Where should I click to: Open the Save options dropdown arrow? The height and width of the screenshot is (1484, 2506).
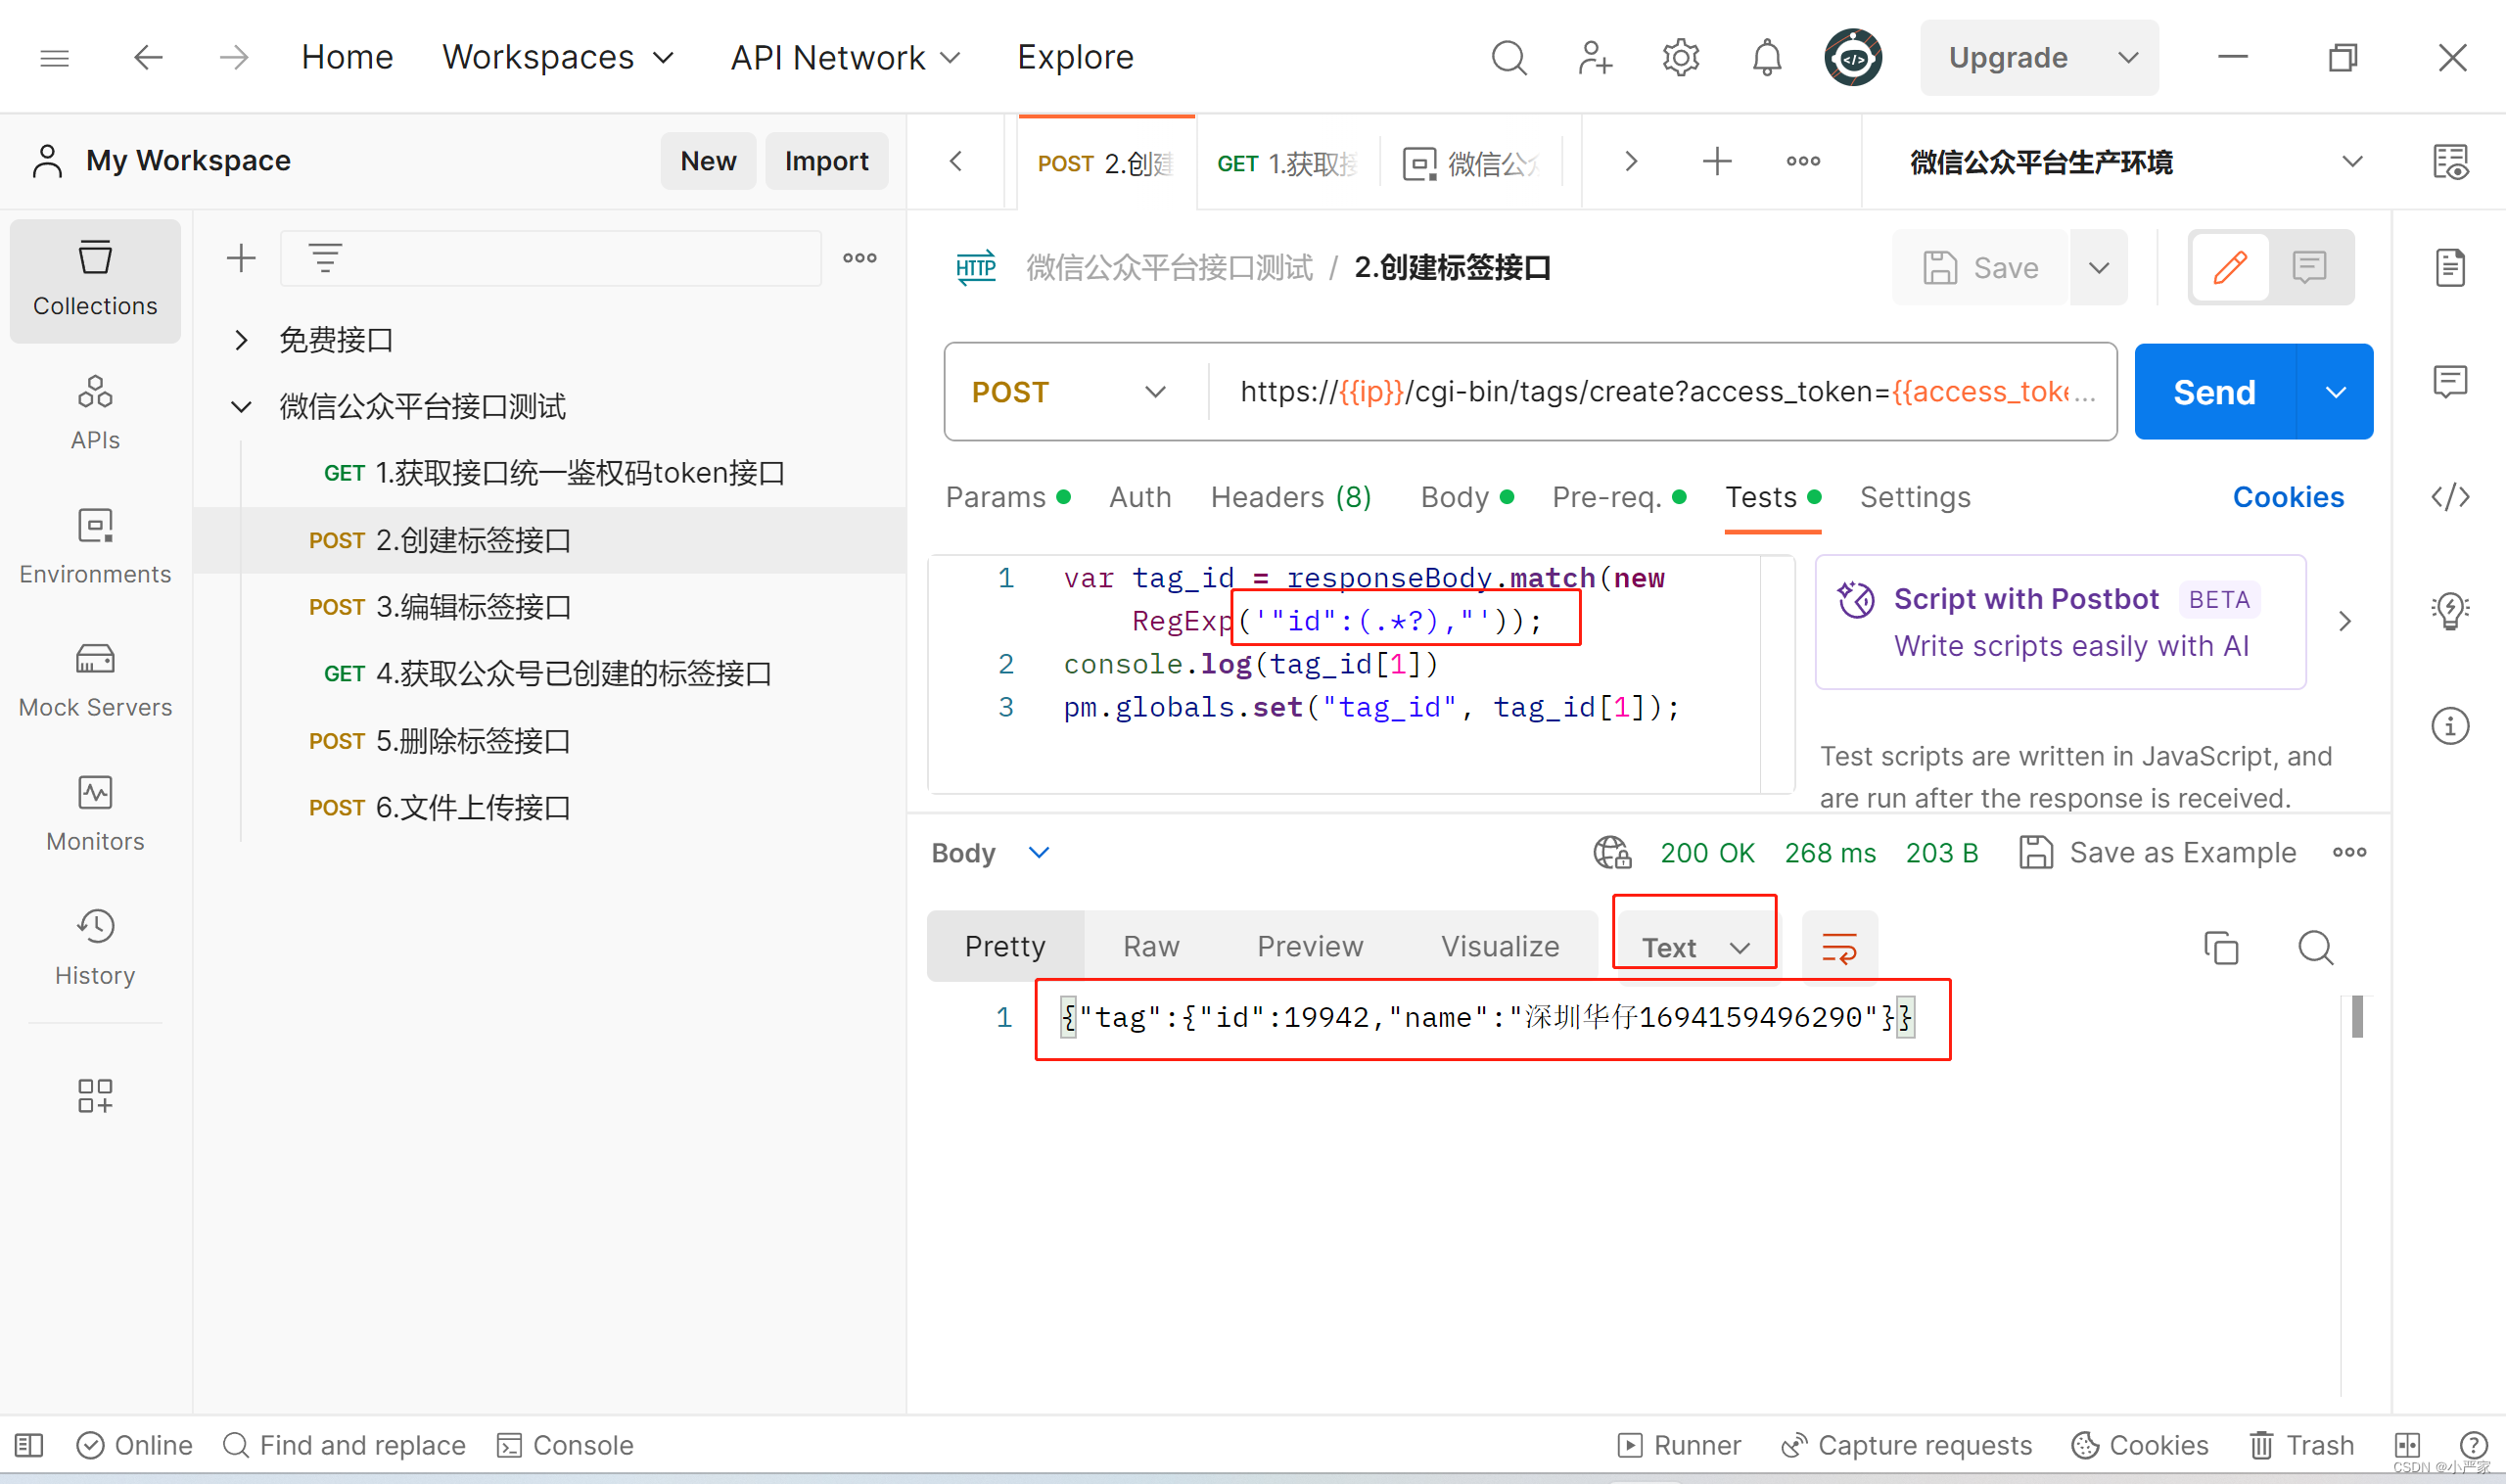click(x=2099, y=267)
